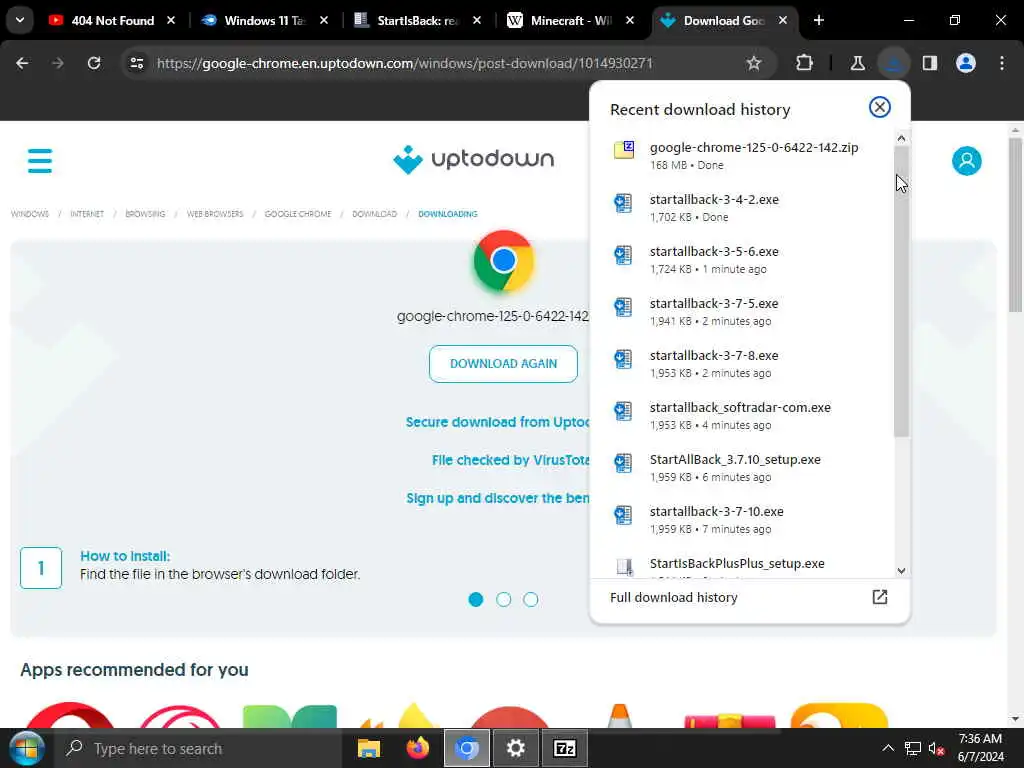Open startallback_softradar-com.exe download entry
This screenshot has width=1024, height=768.
coord(742,415)
